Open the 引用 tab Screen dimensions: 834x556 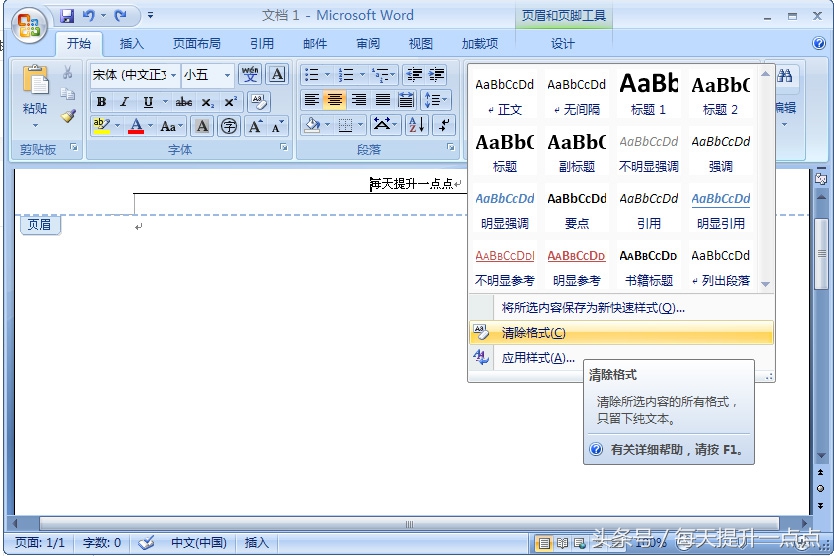pyautogui.click(x=262, y=44)
